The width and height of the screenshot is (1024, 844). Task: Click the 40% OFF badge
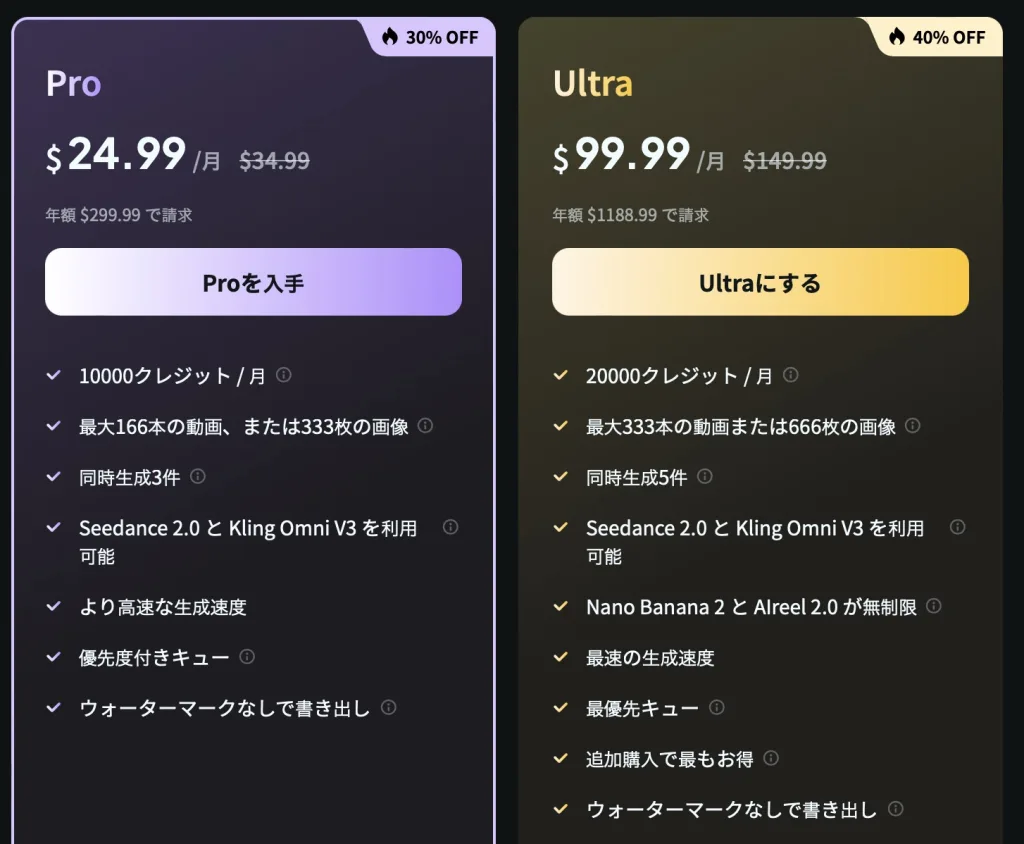tap(938, 37)
